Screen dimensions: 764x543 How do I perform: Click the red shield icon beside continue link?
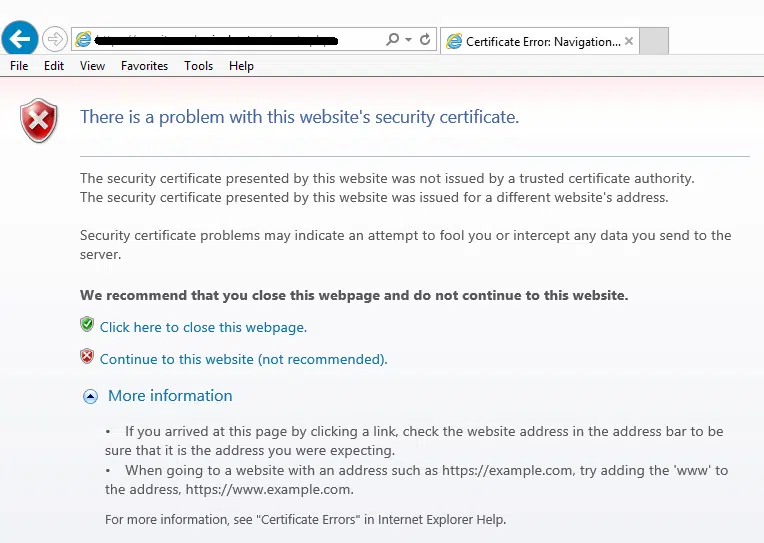(87, 357)
